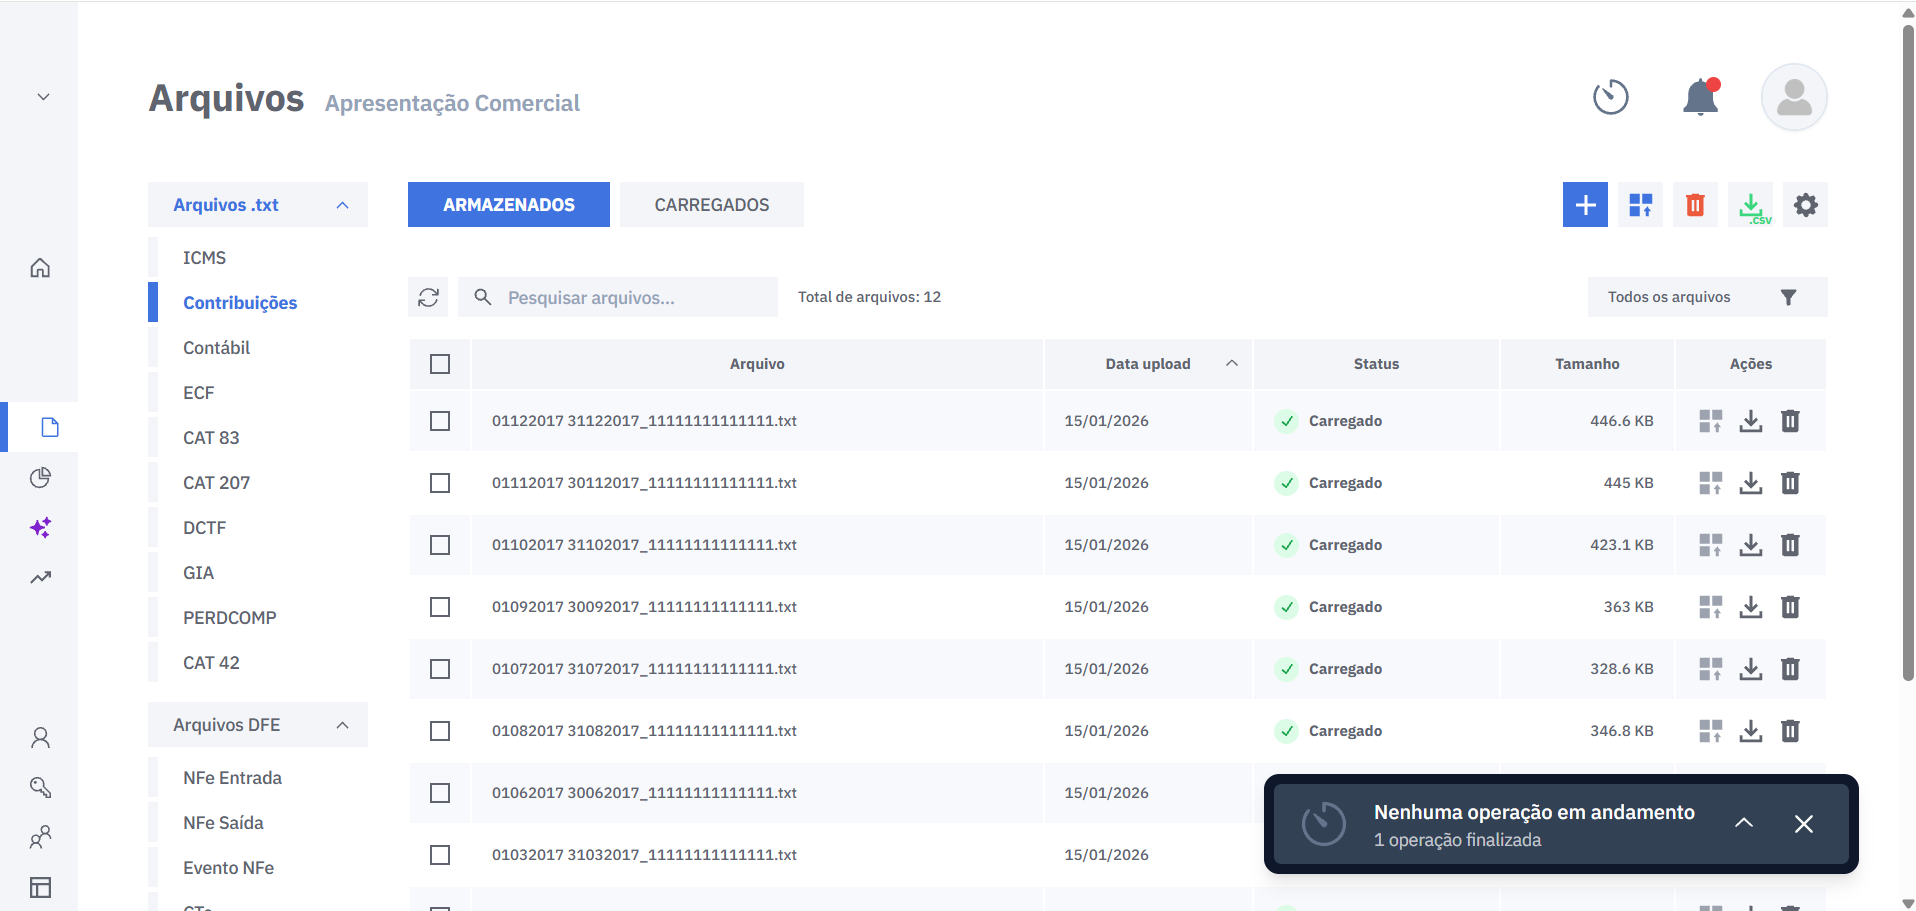Close the operations notification popup
1916x911 pixels.
pyautogui.click(x=1803, y=824)
